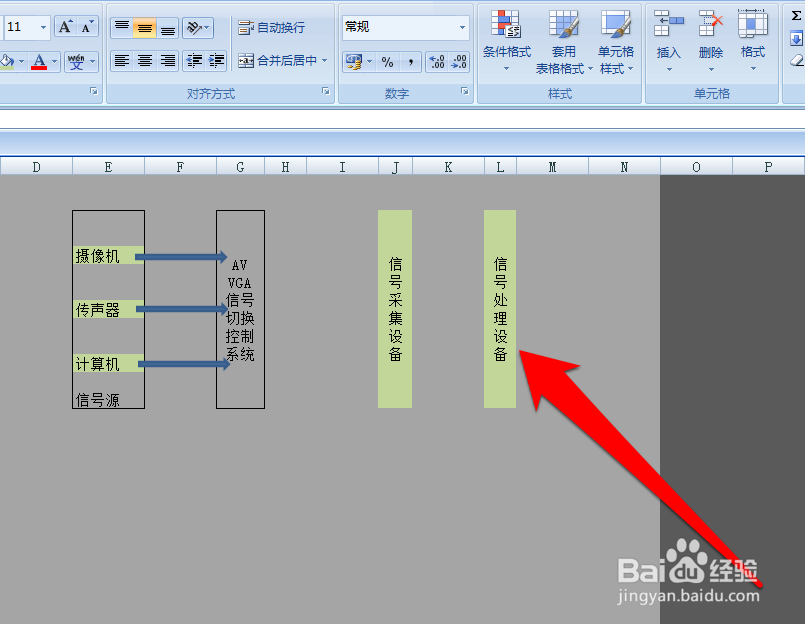Image resolution: width=805 pixels, height=624 pixels.
Task: Click the 信号源 label
Action: (x=97, y=400)
